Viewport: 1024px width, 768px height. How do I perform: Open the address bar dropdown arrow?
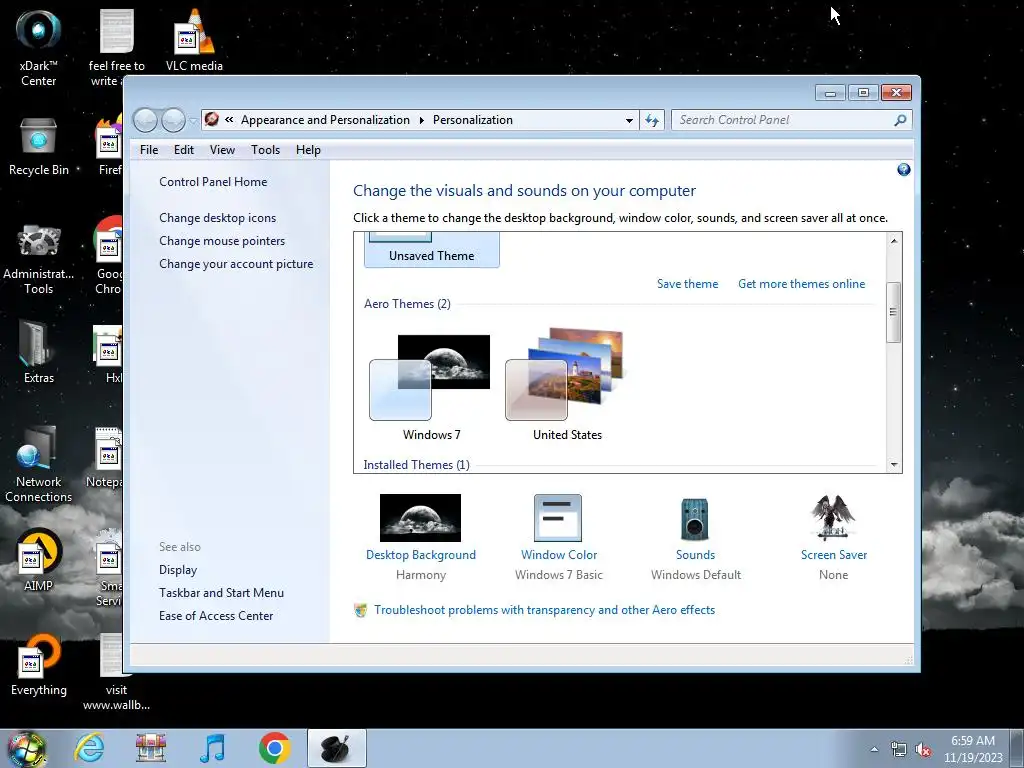(x=629, y=120)
